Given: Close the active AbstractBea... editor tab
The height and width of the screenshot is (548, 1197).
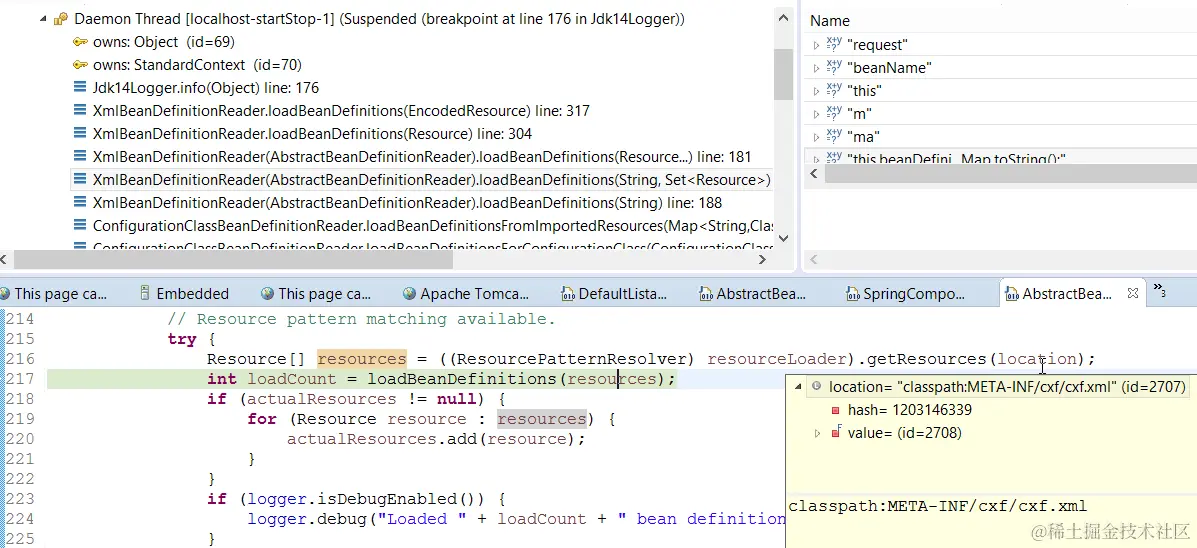Looking at the screenshot, I should click(1133, 293).
